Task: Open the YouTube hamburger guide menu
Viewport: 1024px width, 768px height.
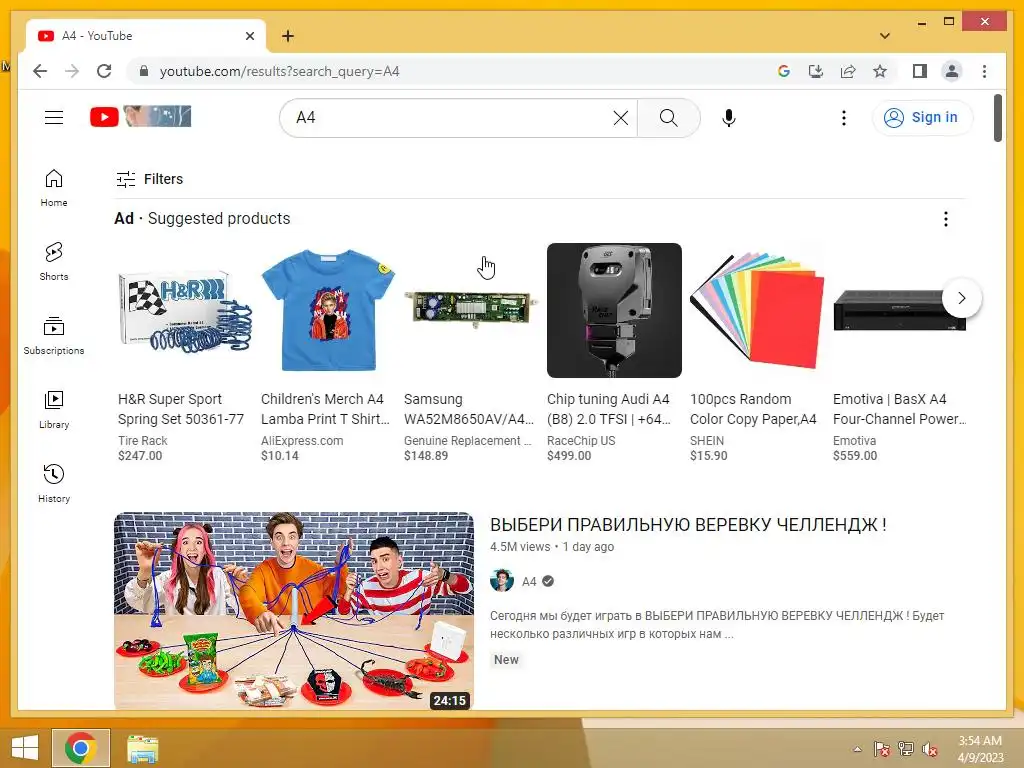Action: (54, 118)
